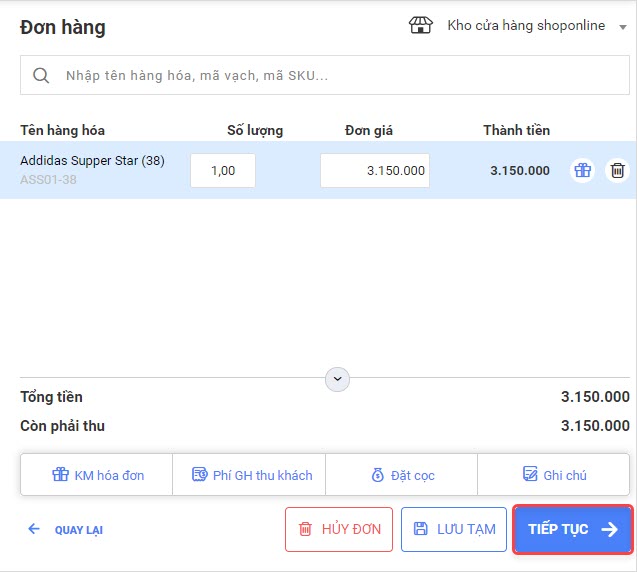Viewport: 637px width, 572px height.
Task: Expand the order summary chevron
Action: [338, 379]
